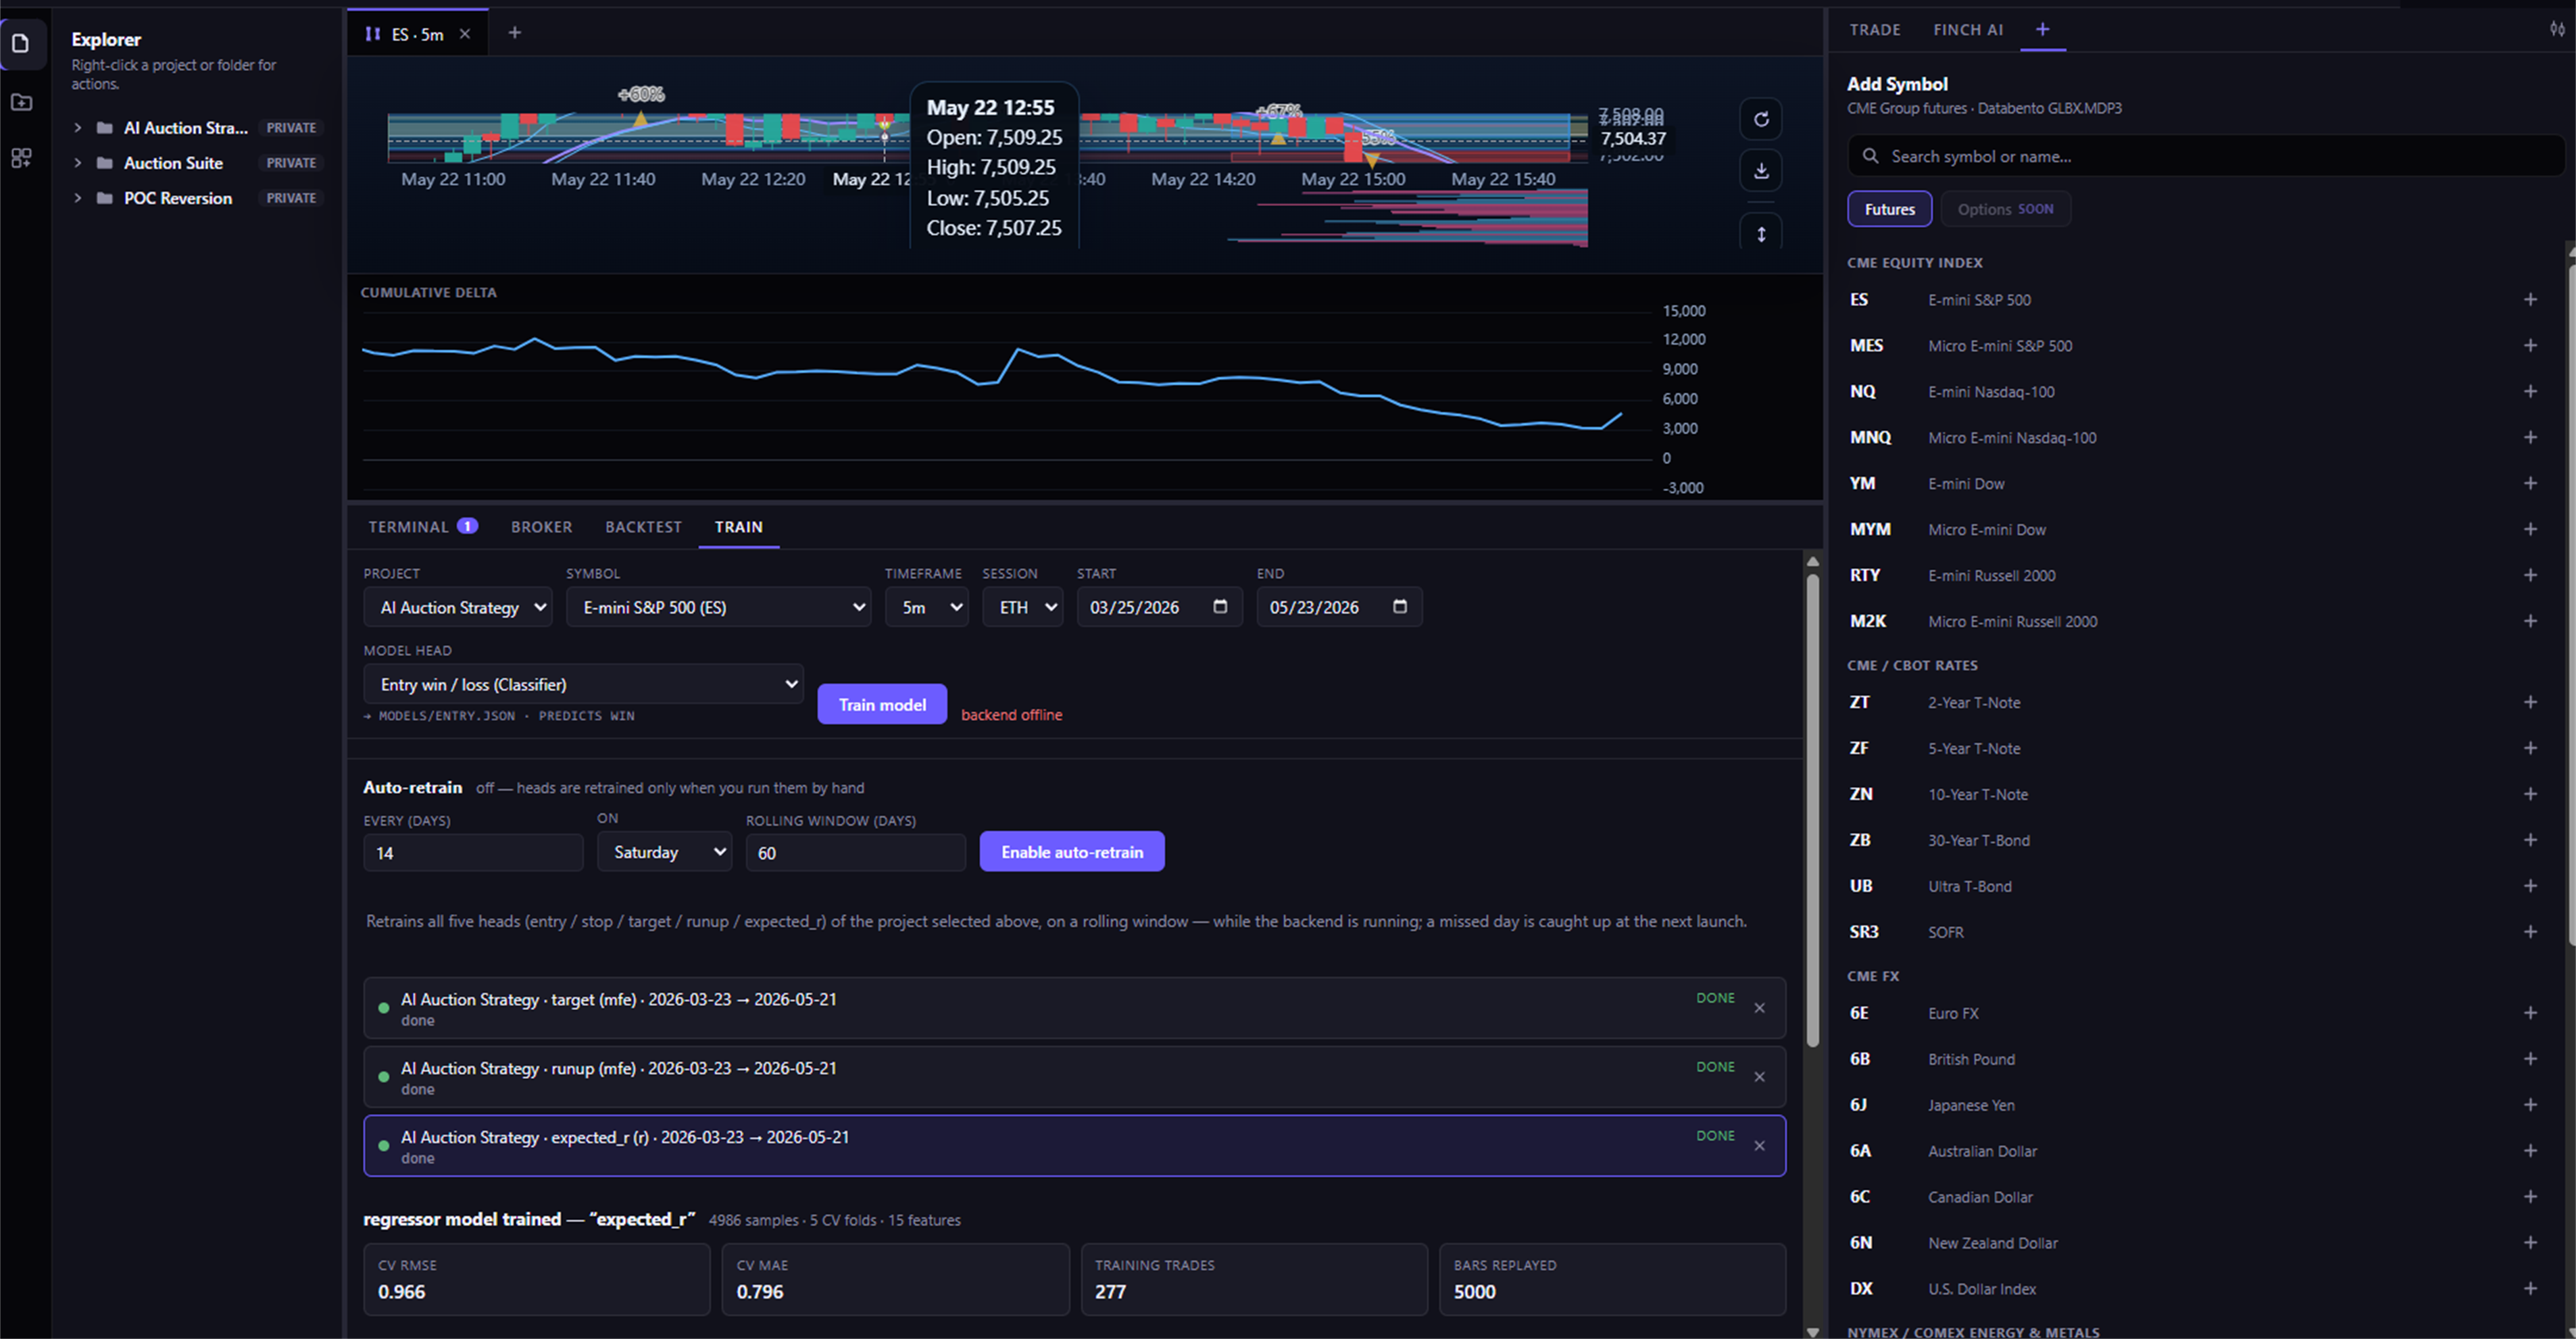Add ES E-mini S&P 500 symbol

2530,300
